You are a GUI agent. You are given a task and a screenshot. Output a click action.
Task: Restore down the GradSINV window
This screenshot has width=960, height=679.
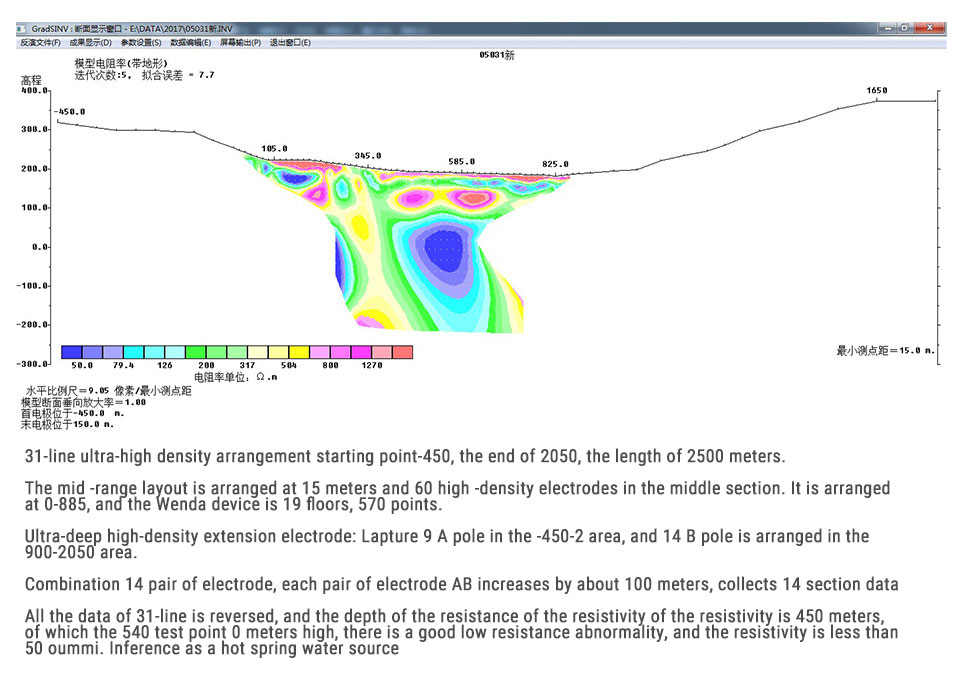click(x=904, y=28)
